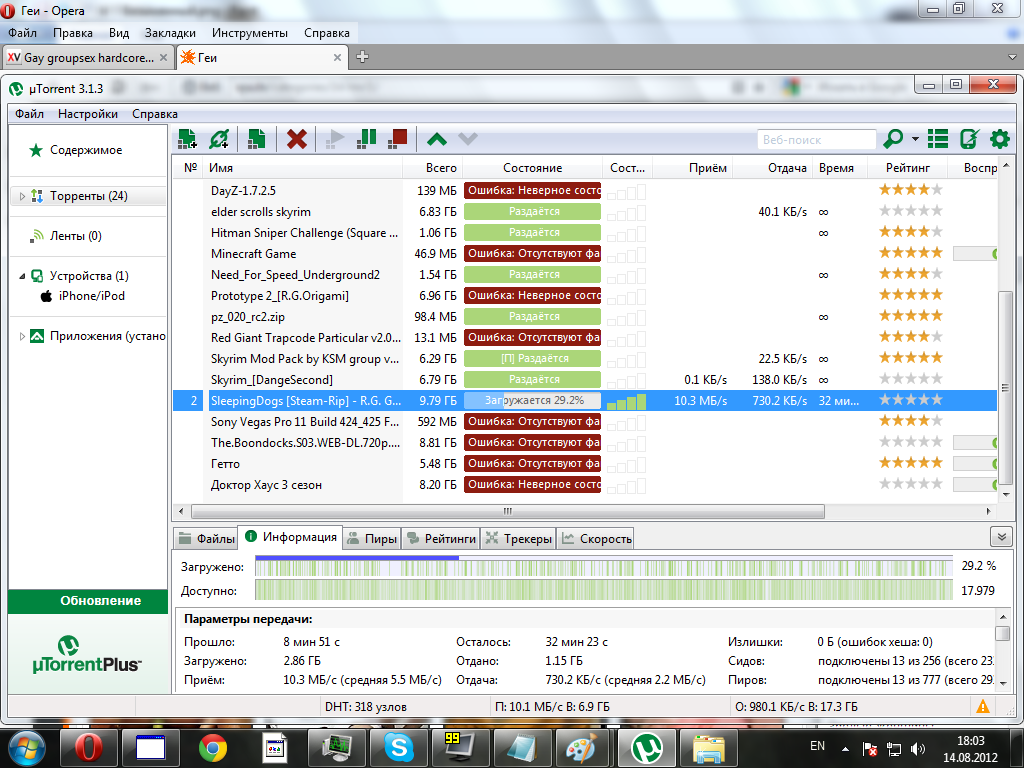This screenshot has width=1024, height=768.
Task: Click the volume speaker icon in the tray
Action: [x=918, y=749]
